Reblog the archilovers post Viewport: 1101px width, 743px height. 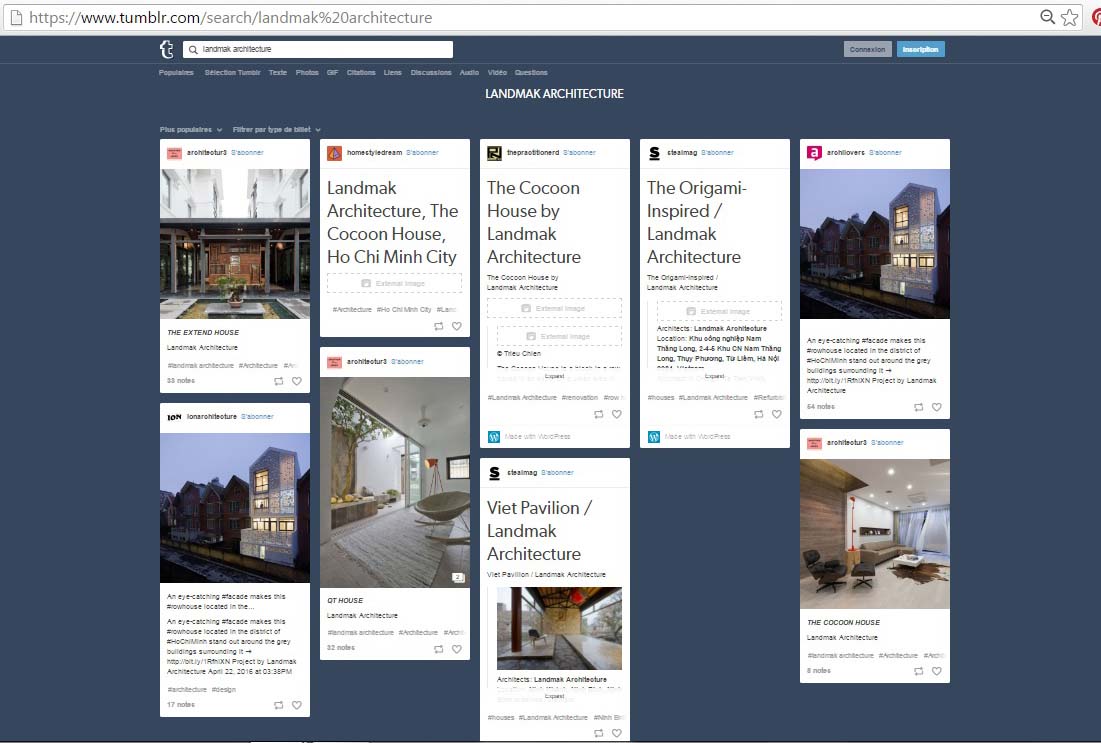point(918,407)
